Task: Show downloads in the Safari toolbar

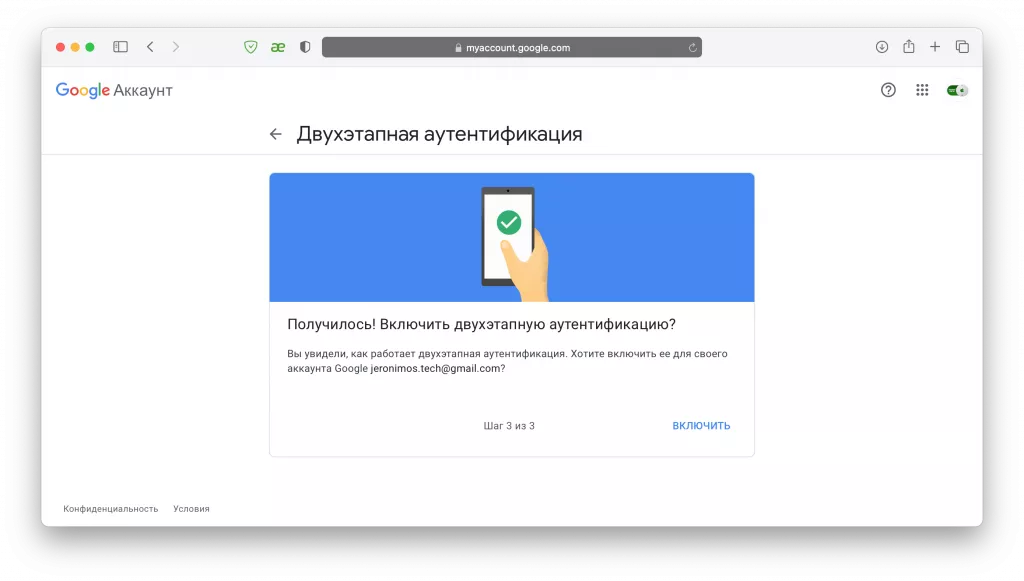Action: click(x=882, y=47)
